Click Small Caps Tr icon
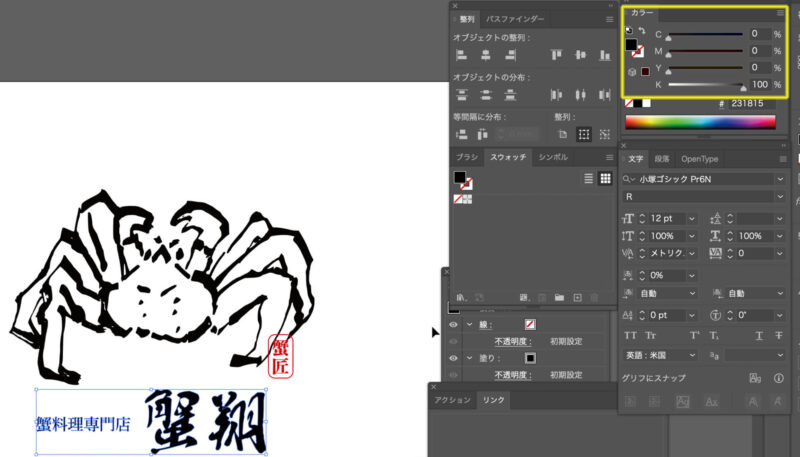 coord(651,336)
